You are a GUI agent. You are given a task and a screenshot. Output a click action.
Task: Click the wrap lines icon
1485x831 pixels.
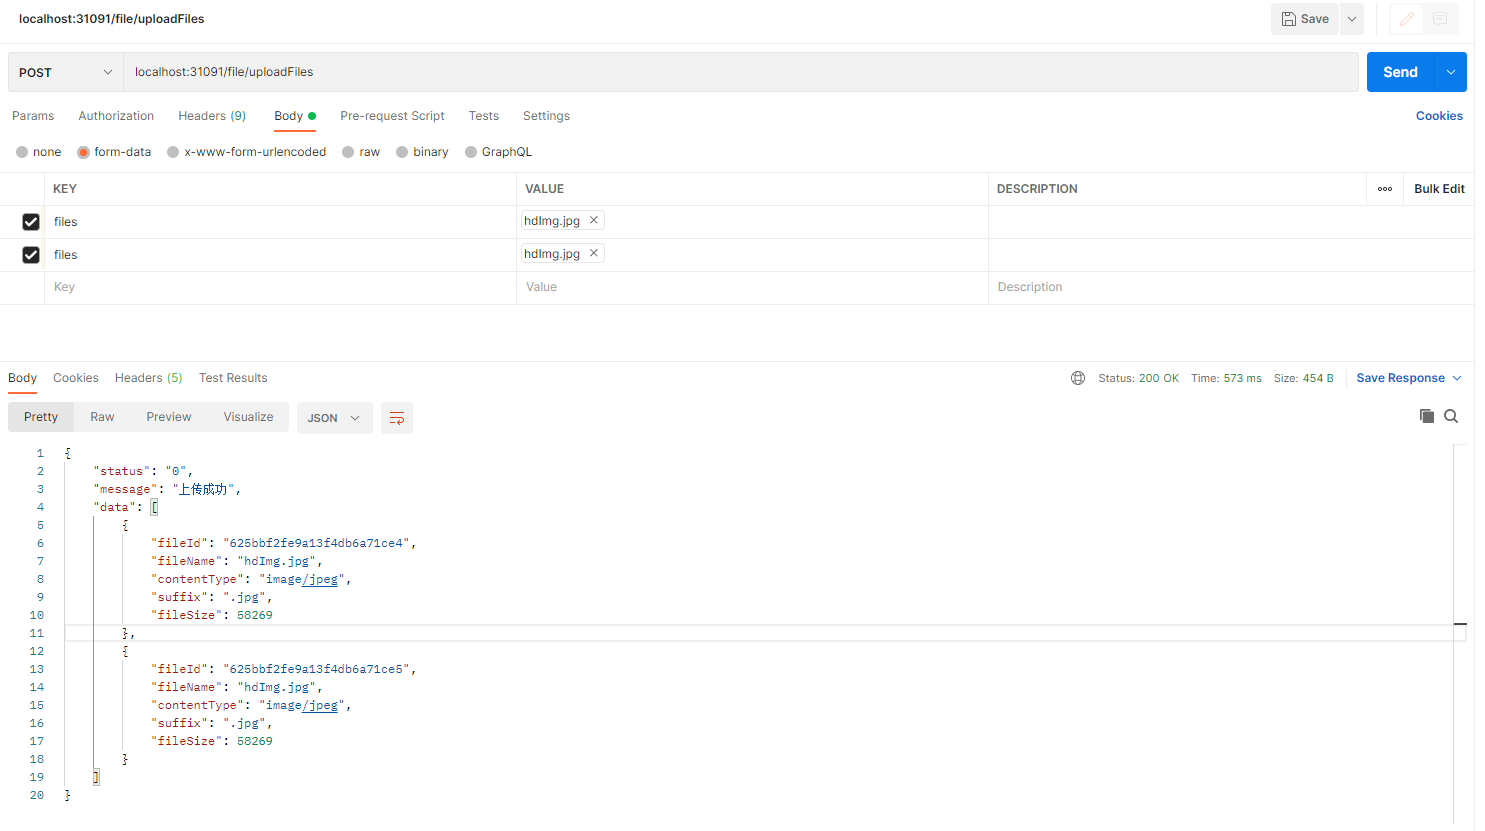[397, 418]
